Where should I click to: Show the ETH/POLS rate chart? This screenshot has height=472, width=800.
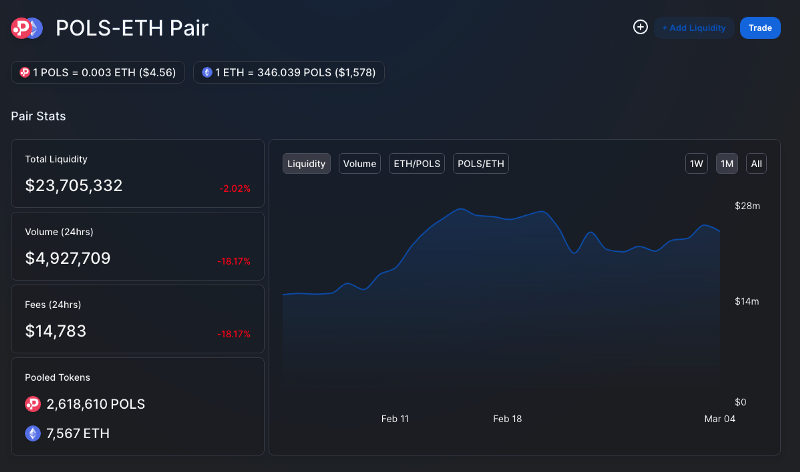(x=417, y=164)
